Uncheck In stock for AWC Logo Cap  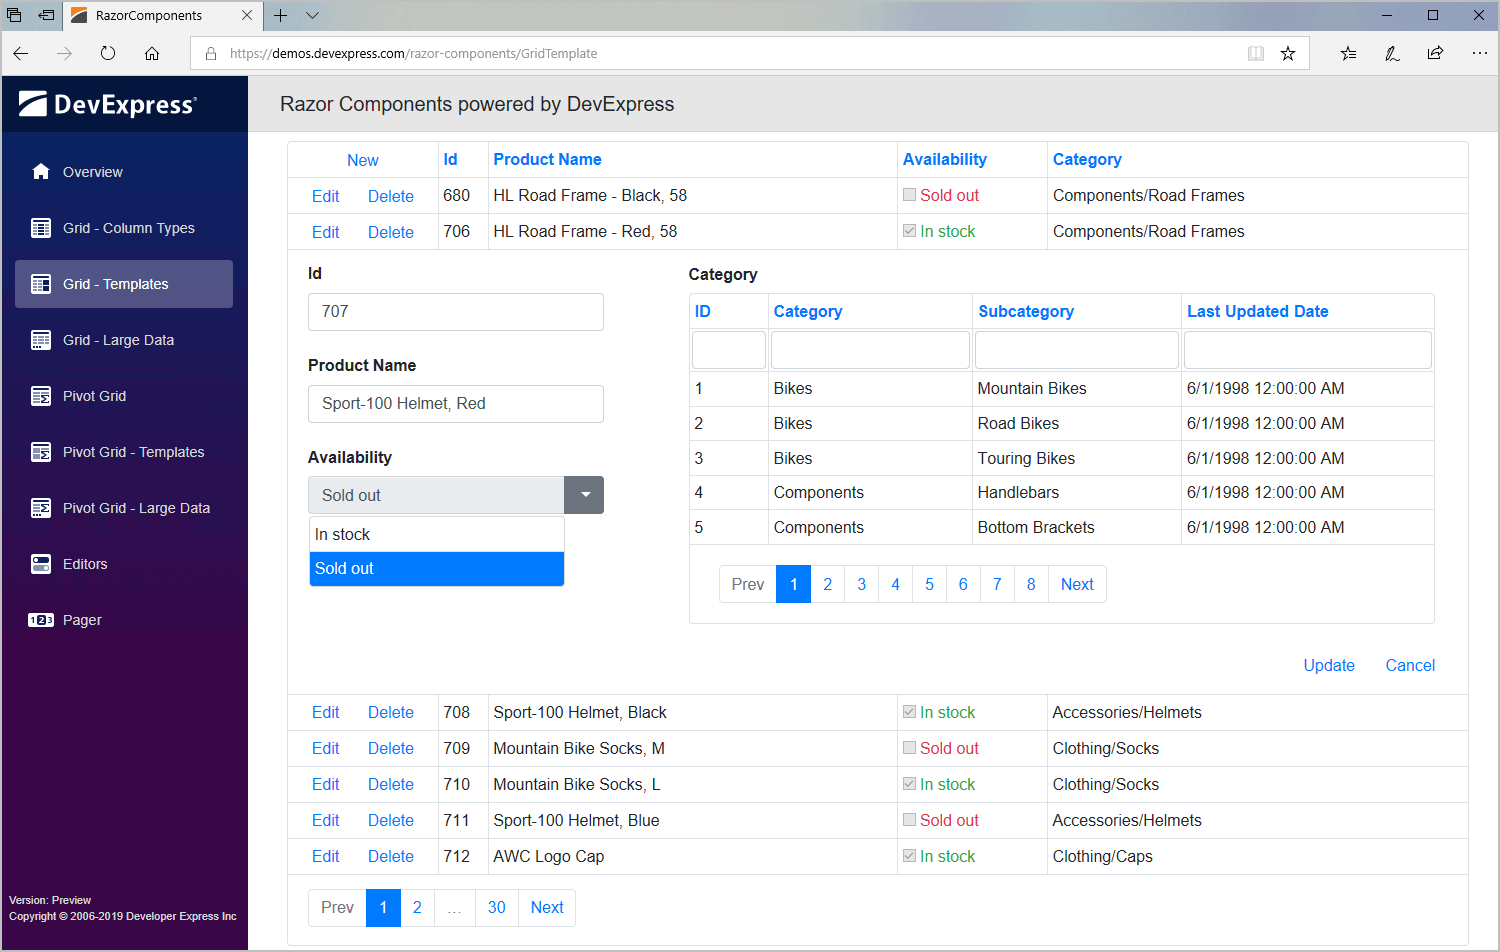(909, 855)
